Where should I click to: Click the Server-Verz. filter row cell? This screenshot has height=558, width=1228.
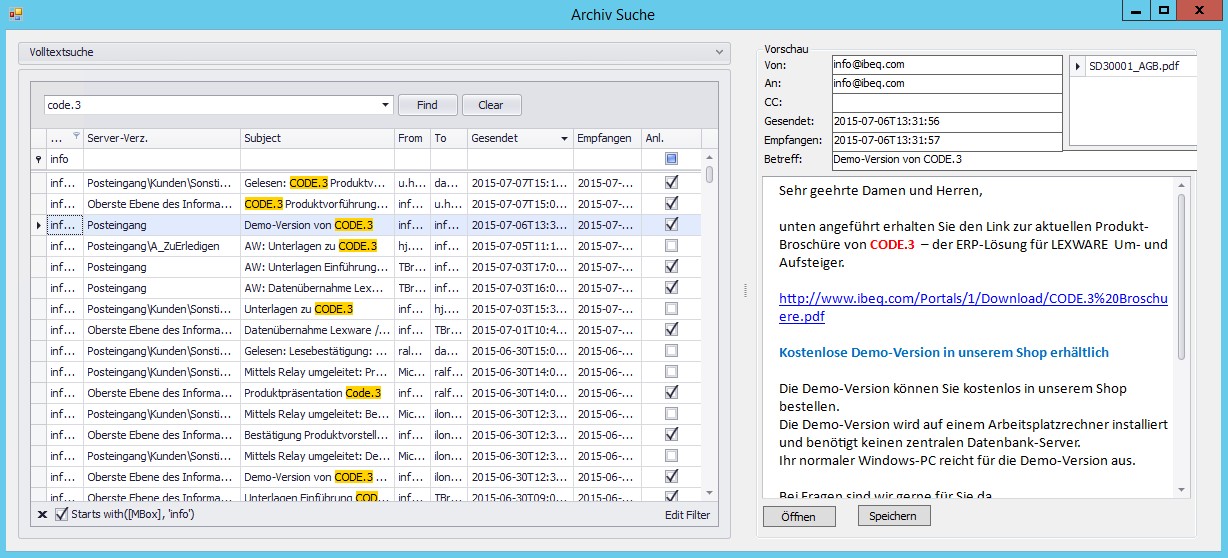pyautogui.click(x=161, y=159)
